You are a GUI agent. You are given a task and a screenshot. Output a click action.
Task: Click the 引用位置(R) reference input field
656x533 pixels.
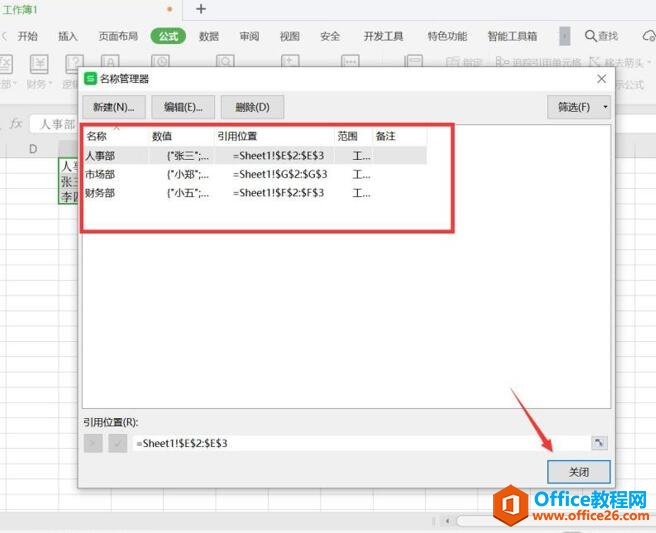coord(361,443)
